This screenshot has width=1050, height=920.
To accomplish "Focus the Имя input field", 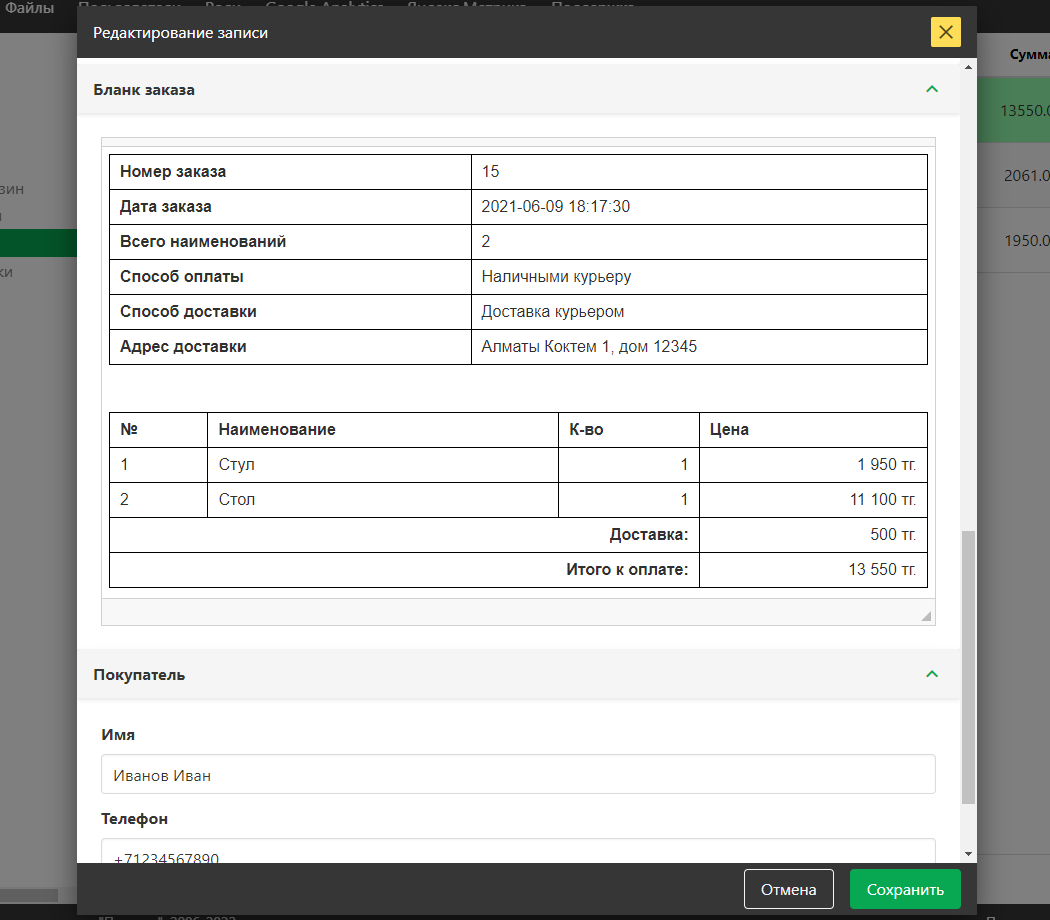I will tap(518, 775).
